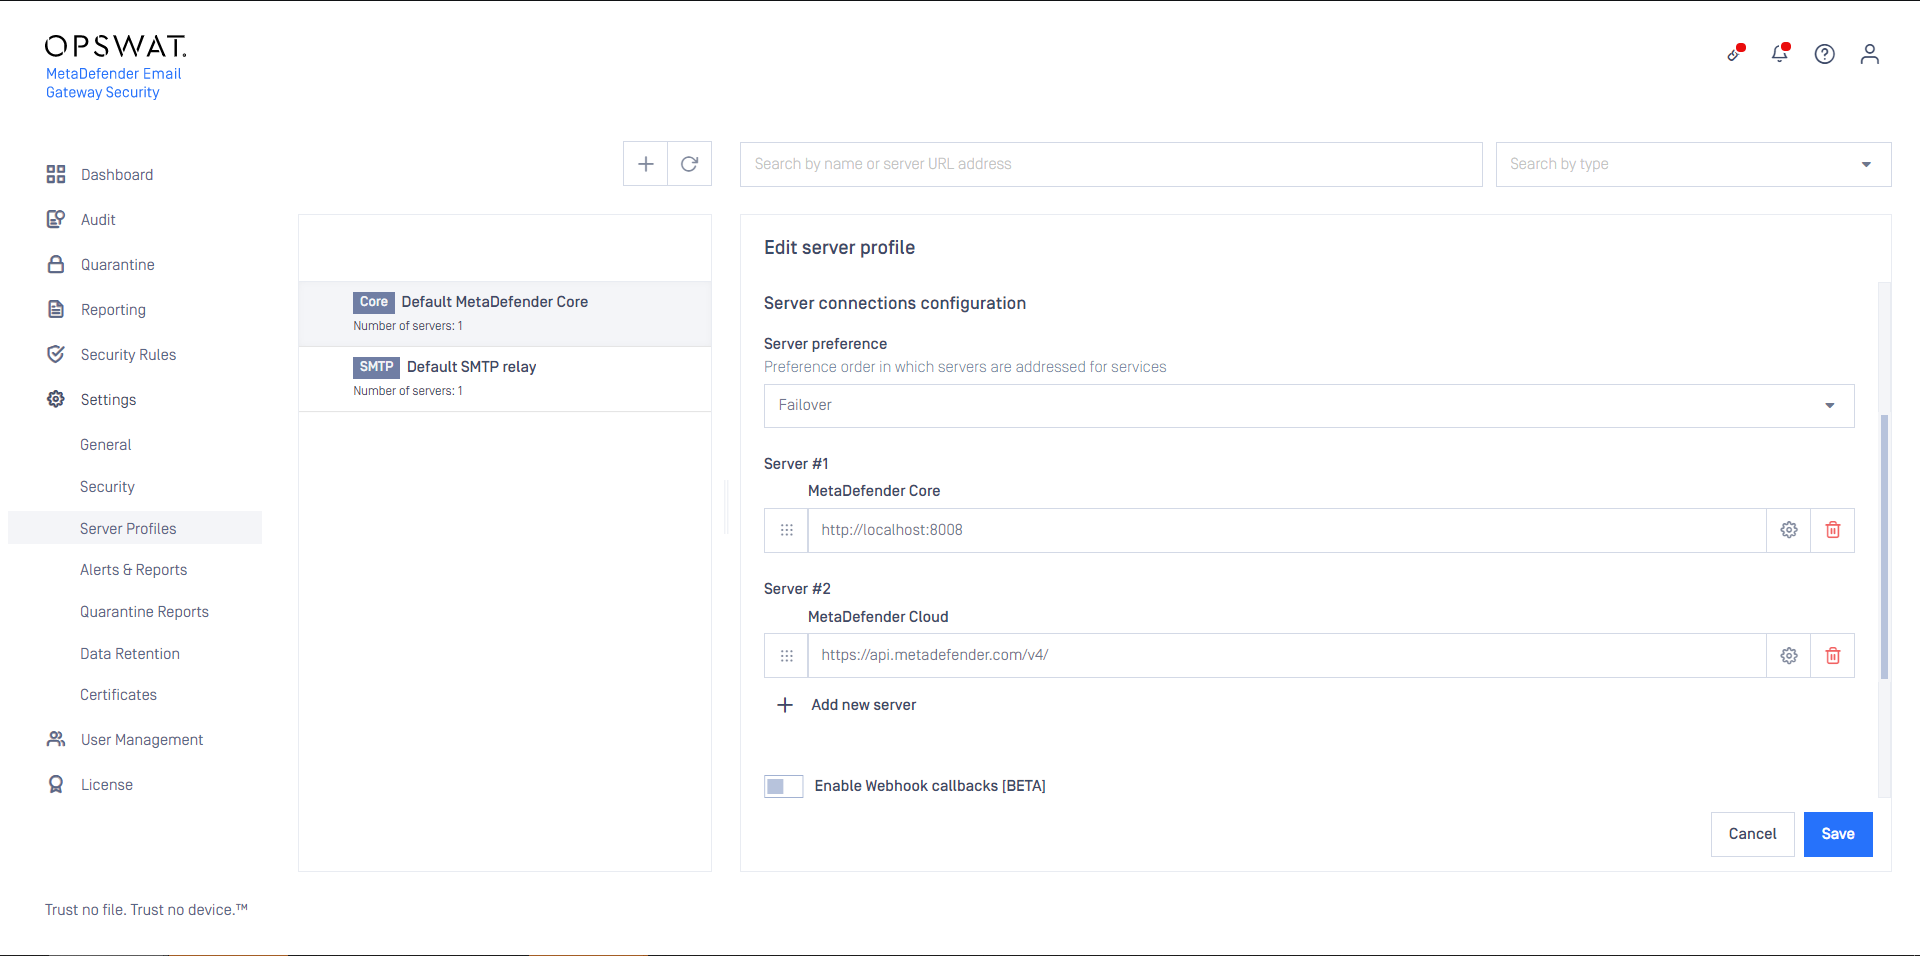Open settings gear for MetaDefender Cloud server
This screenshot has width=1920, height=956.
tap(1789, 656)
